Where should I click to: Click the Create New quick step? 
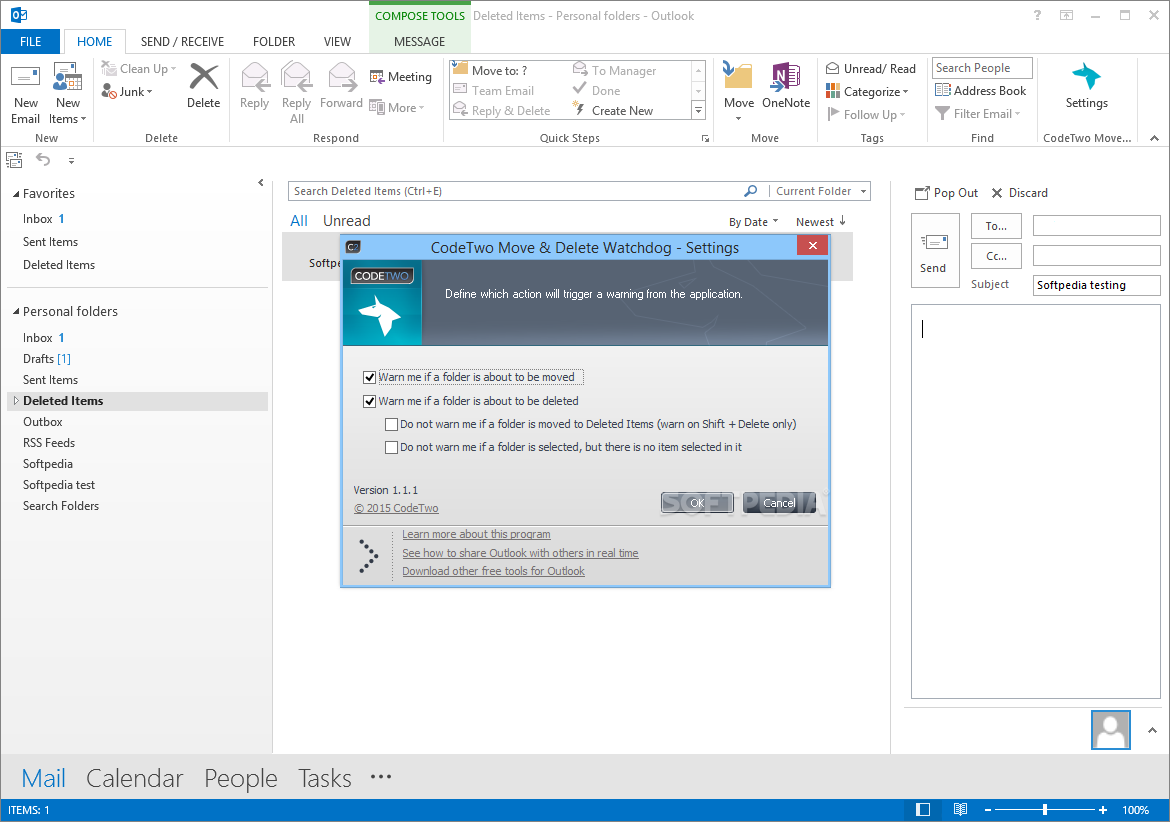coord(613,110)
